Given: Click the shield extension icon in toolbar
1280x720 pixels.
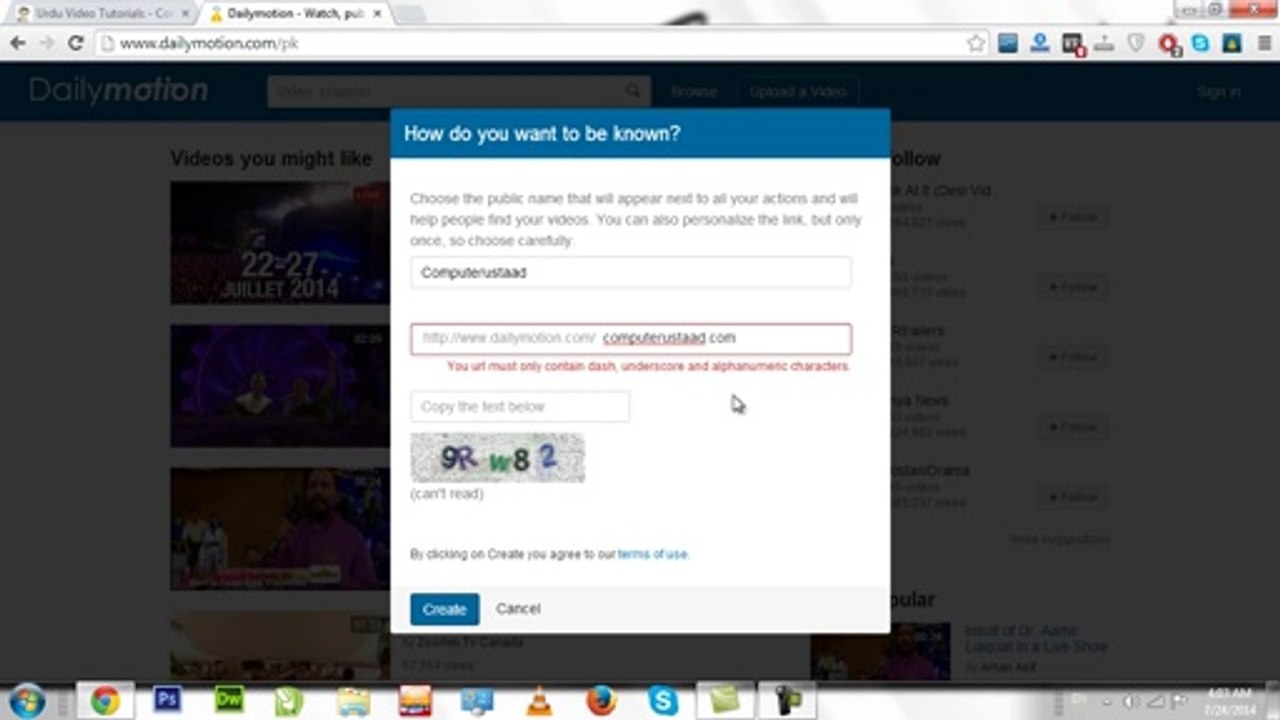Looking at the screenshot, I should coord(1136,43).
